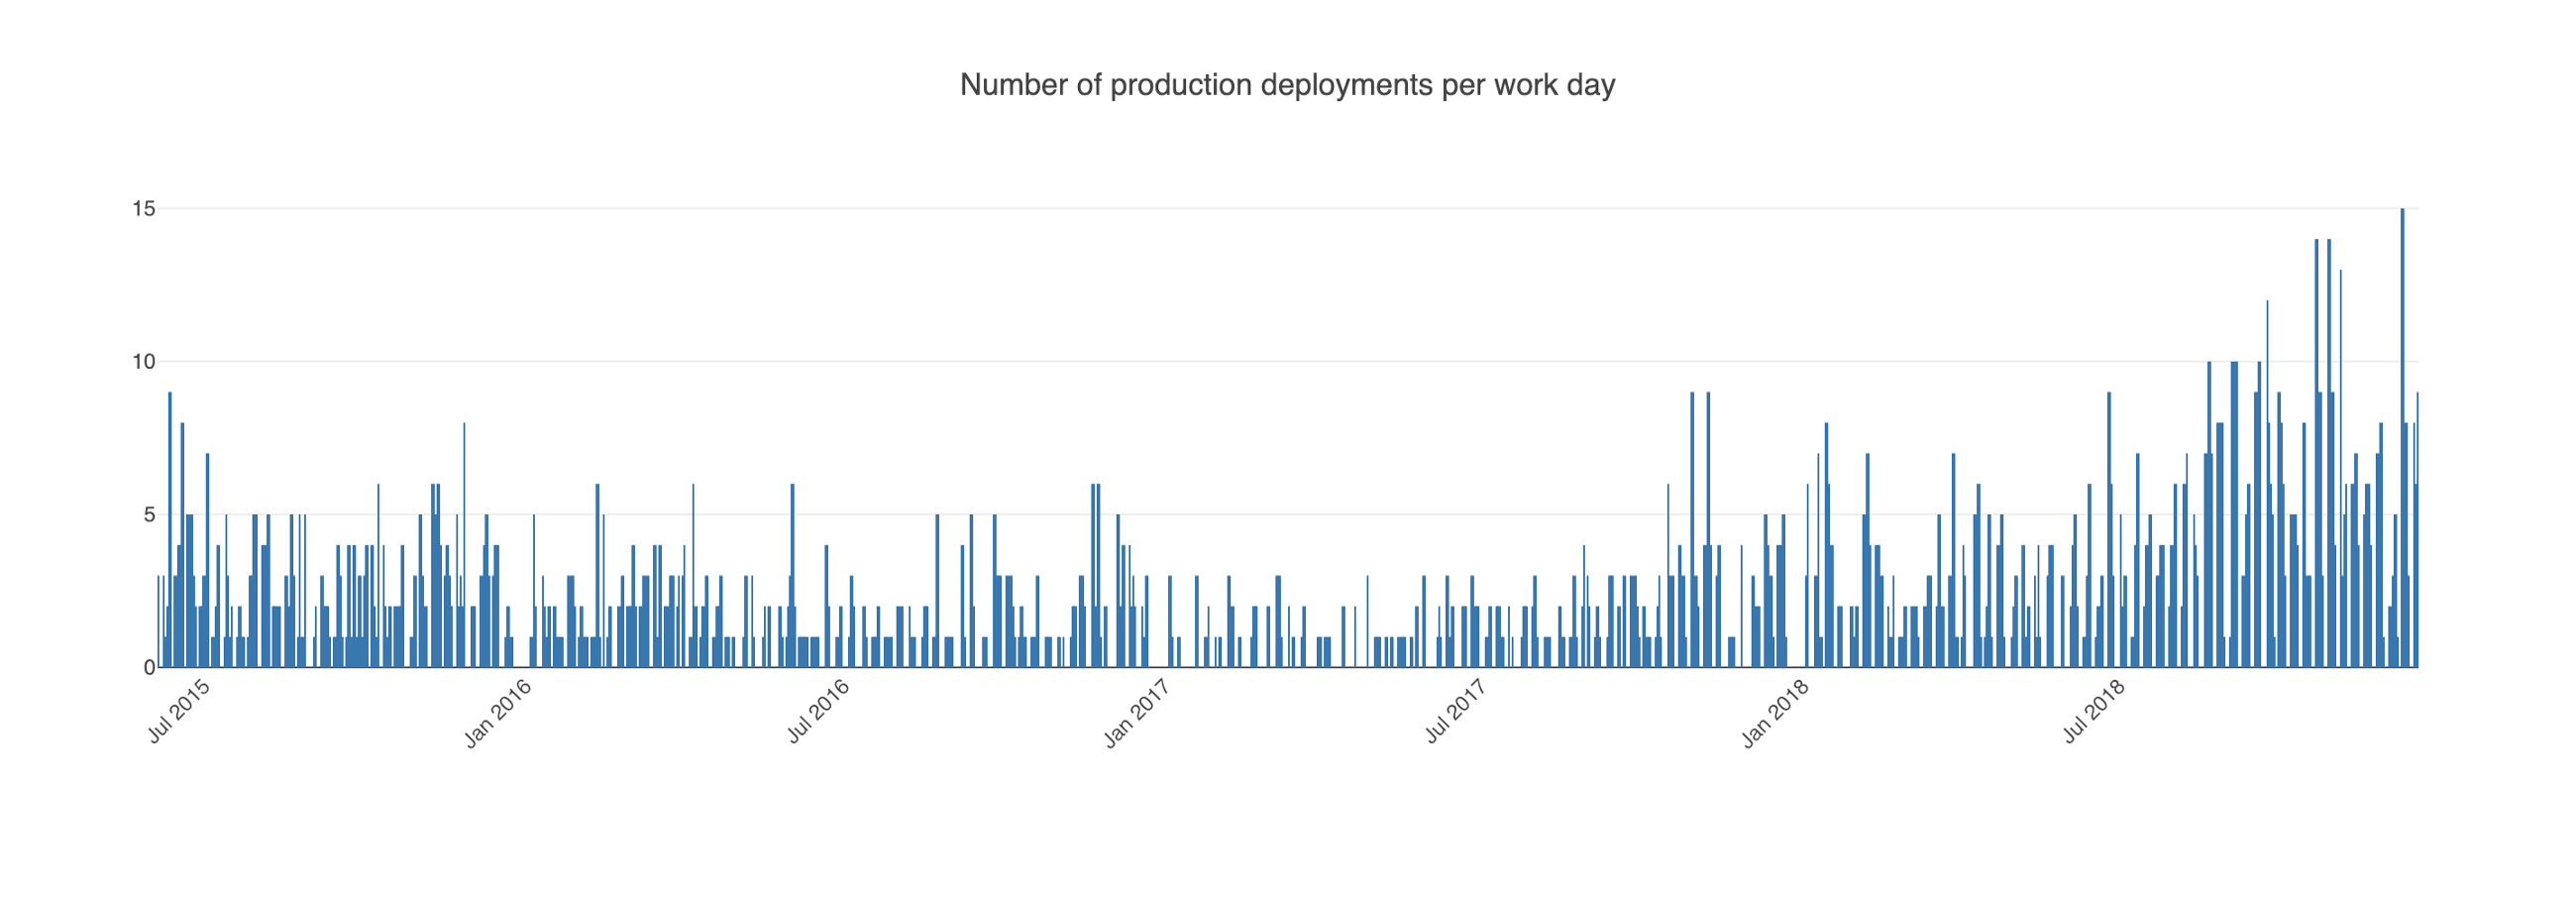
Task: Click the y-axis label 0
Action: coord(150,668)
